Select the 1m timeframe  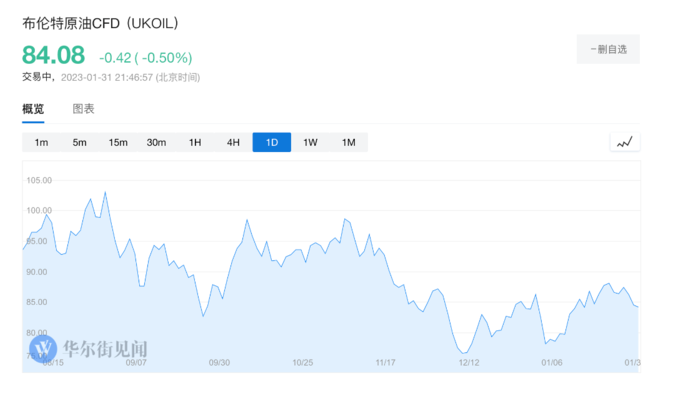[x=41, y=142]
